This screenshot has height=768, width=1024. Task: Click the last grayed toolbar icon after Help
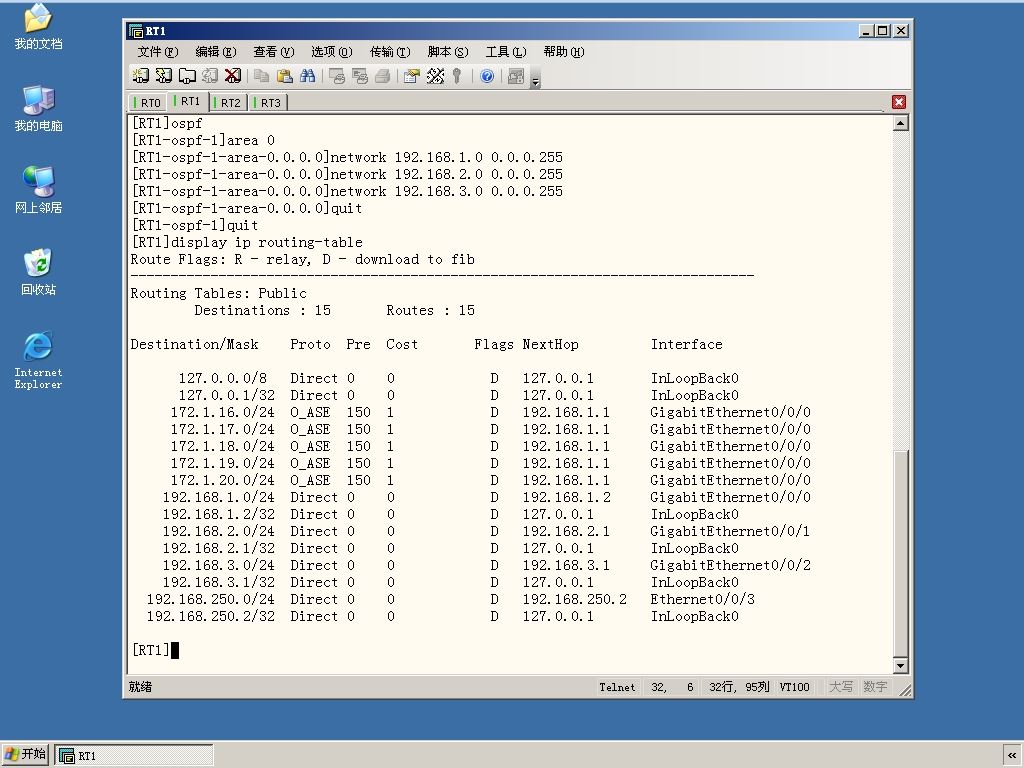[x=516, y=76]
